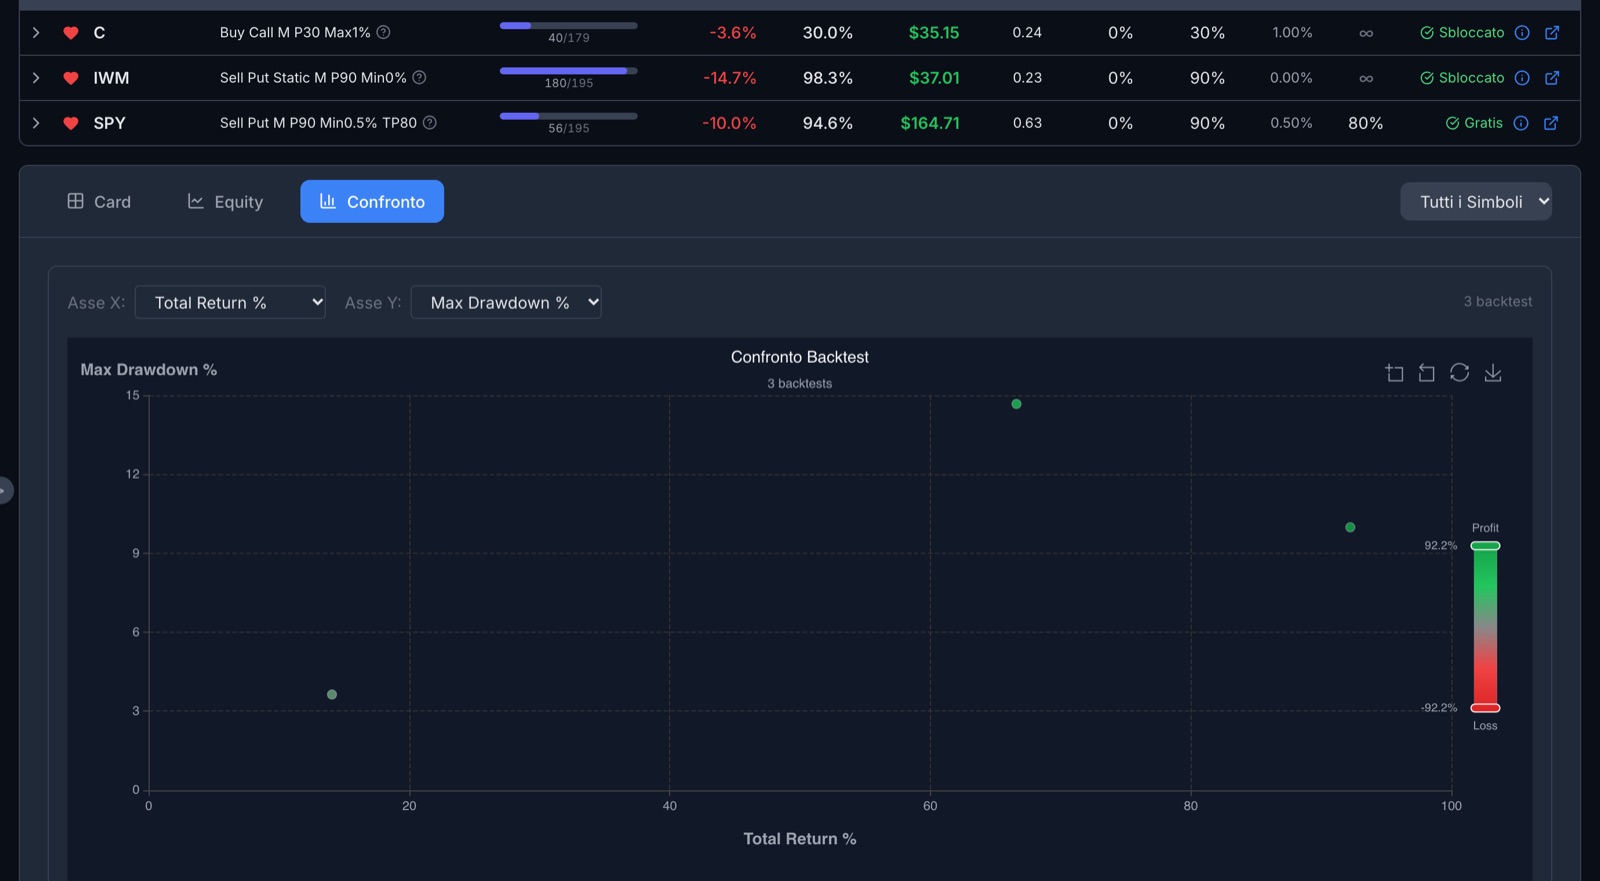Show info icon in the SPY row
The image size is (1600, 881).
1521,123
